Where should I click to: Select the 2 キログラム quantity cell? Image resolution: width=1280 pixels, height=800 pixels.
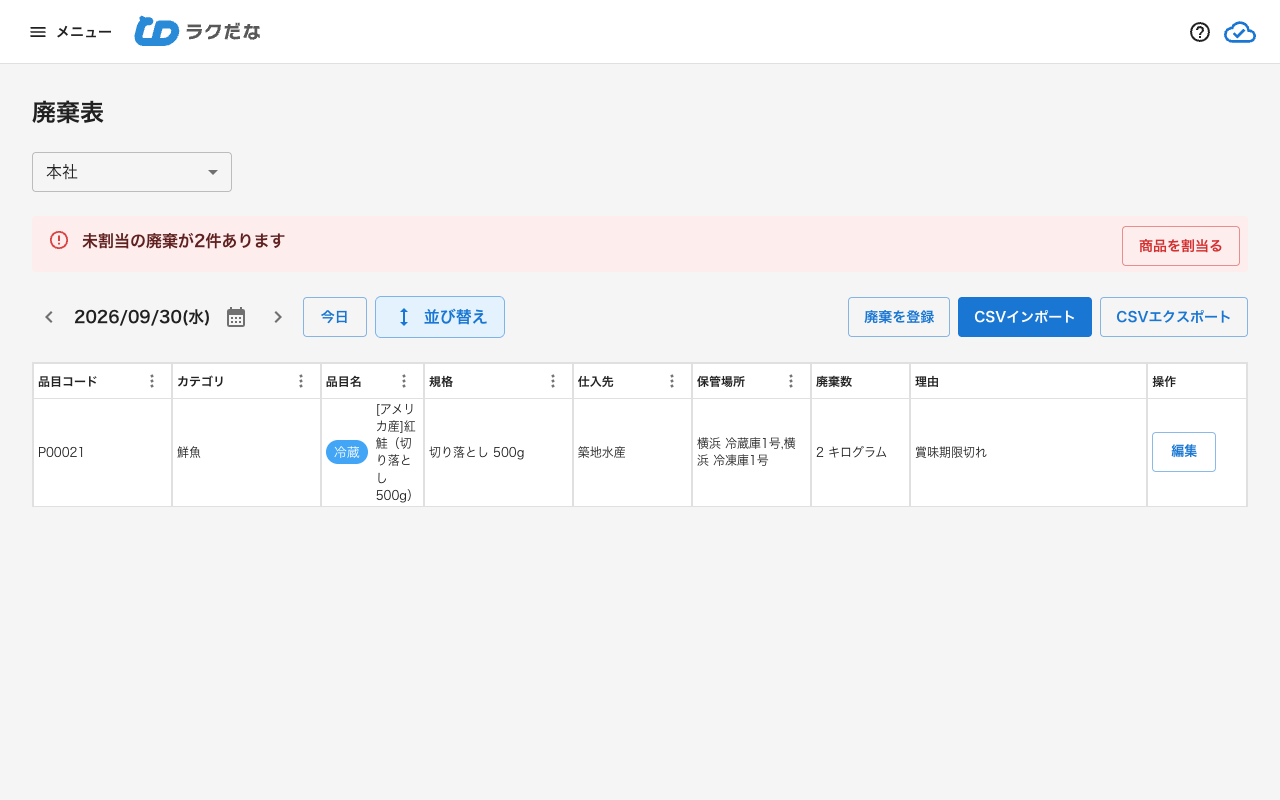[860, 452]
